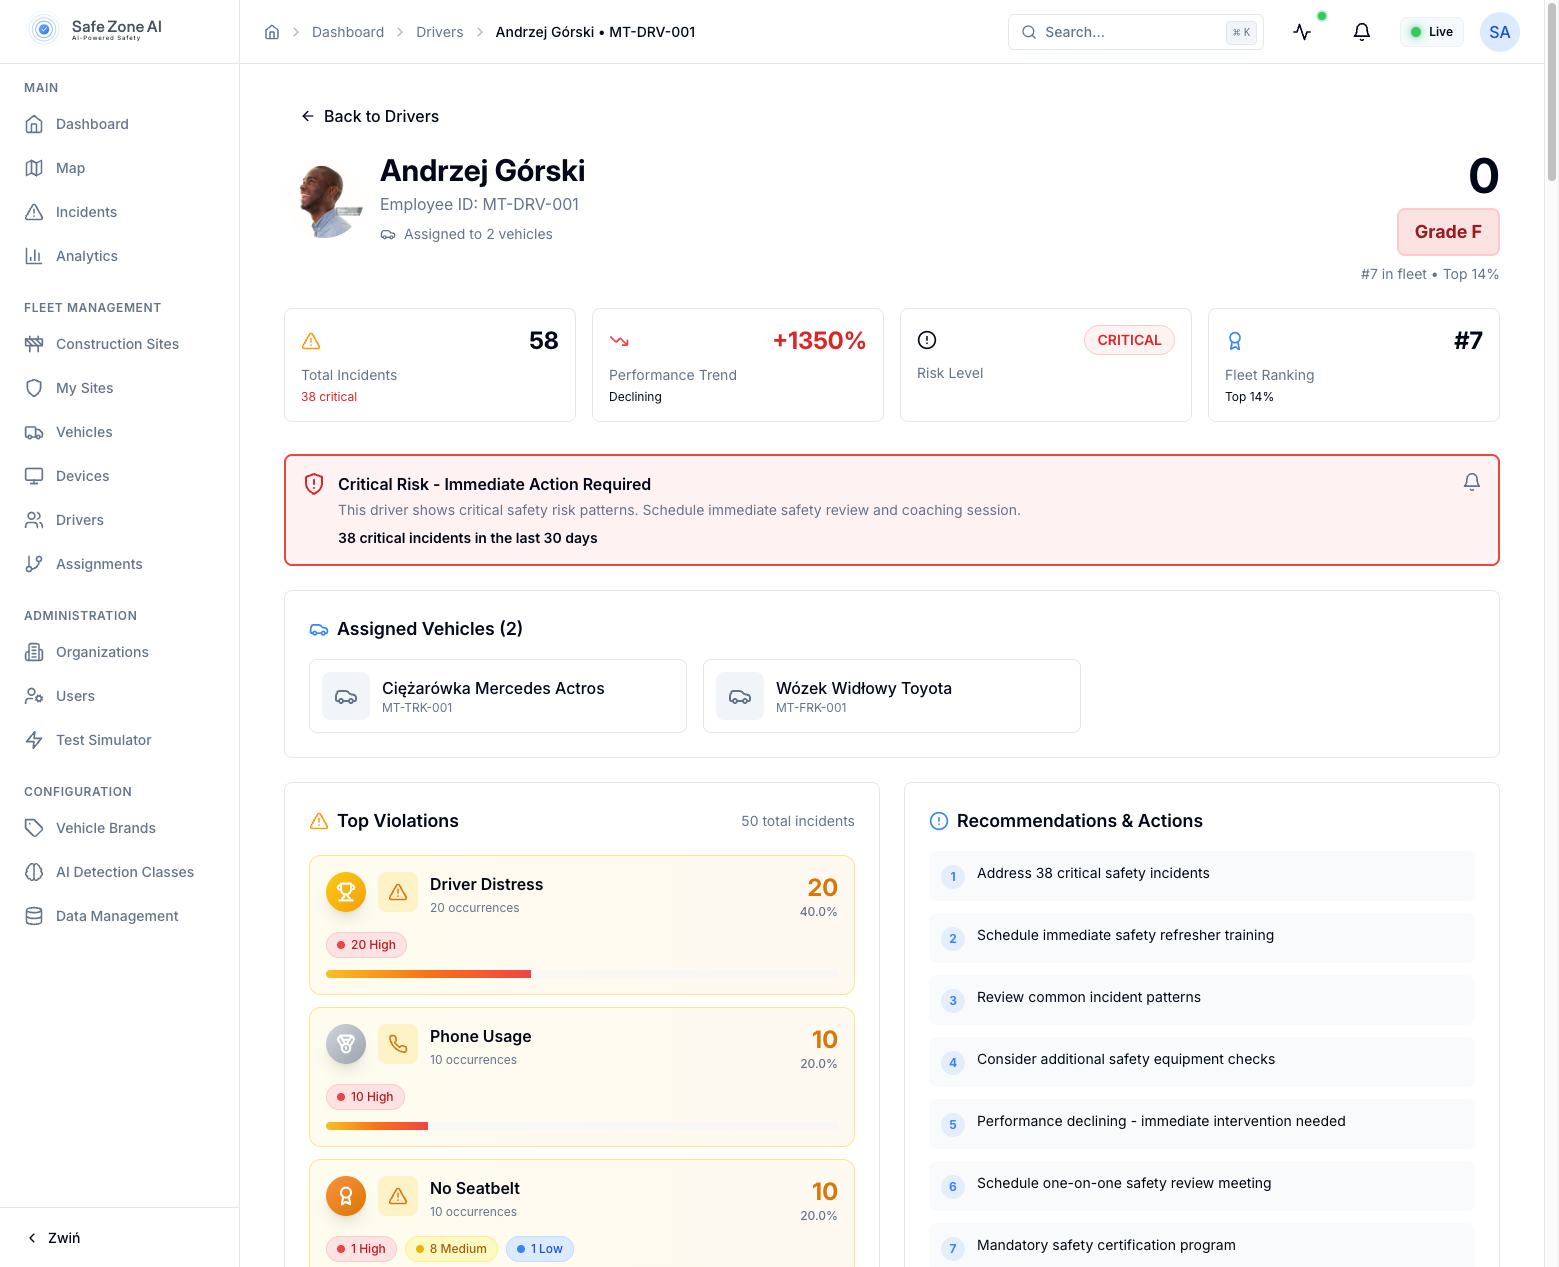Collapse the sidebar with Zwiń
The image size is (1559, 1267).
point(54,1238)
